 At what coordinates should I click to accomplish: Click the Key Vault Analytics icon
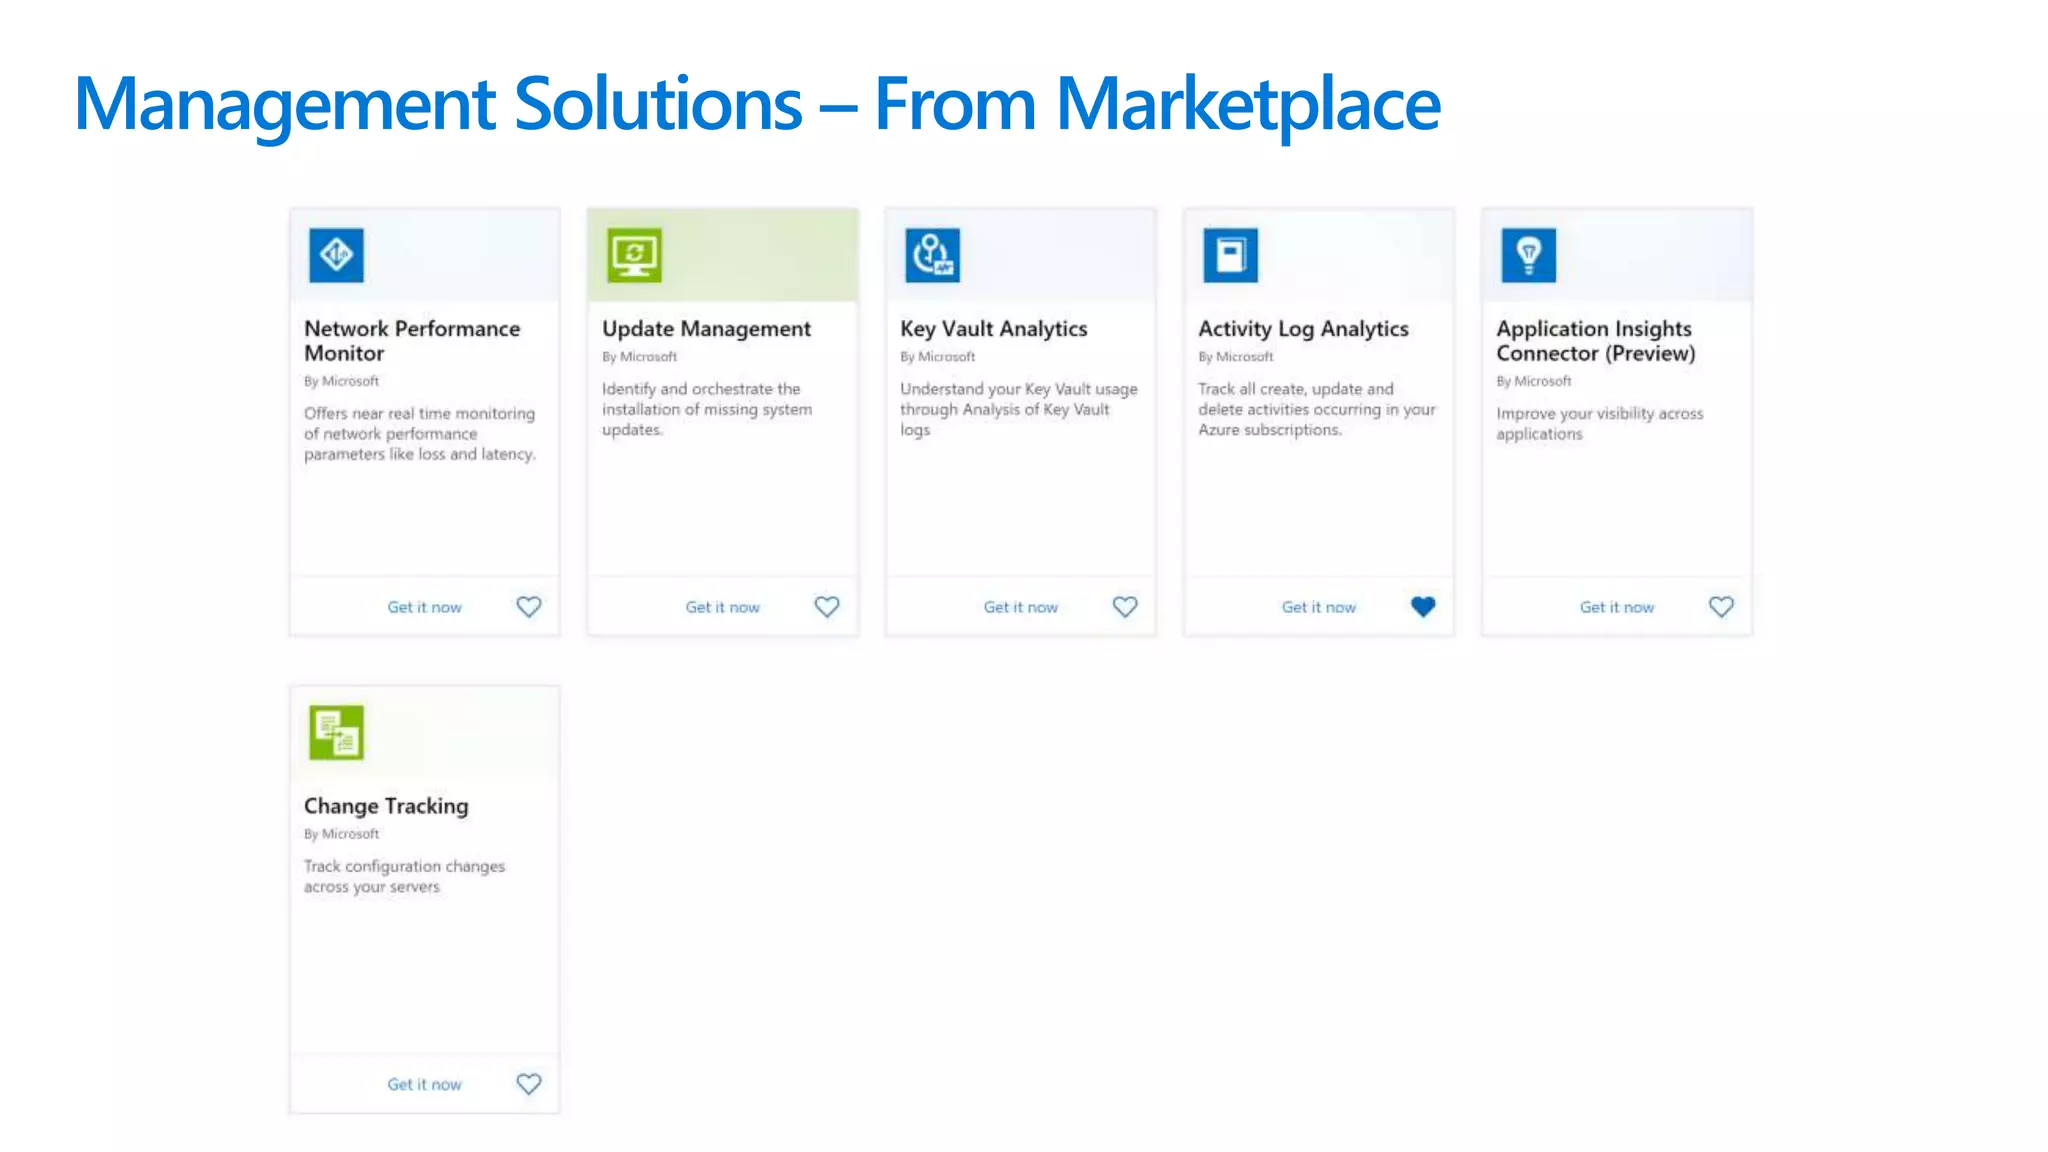point(932,255)
